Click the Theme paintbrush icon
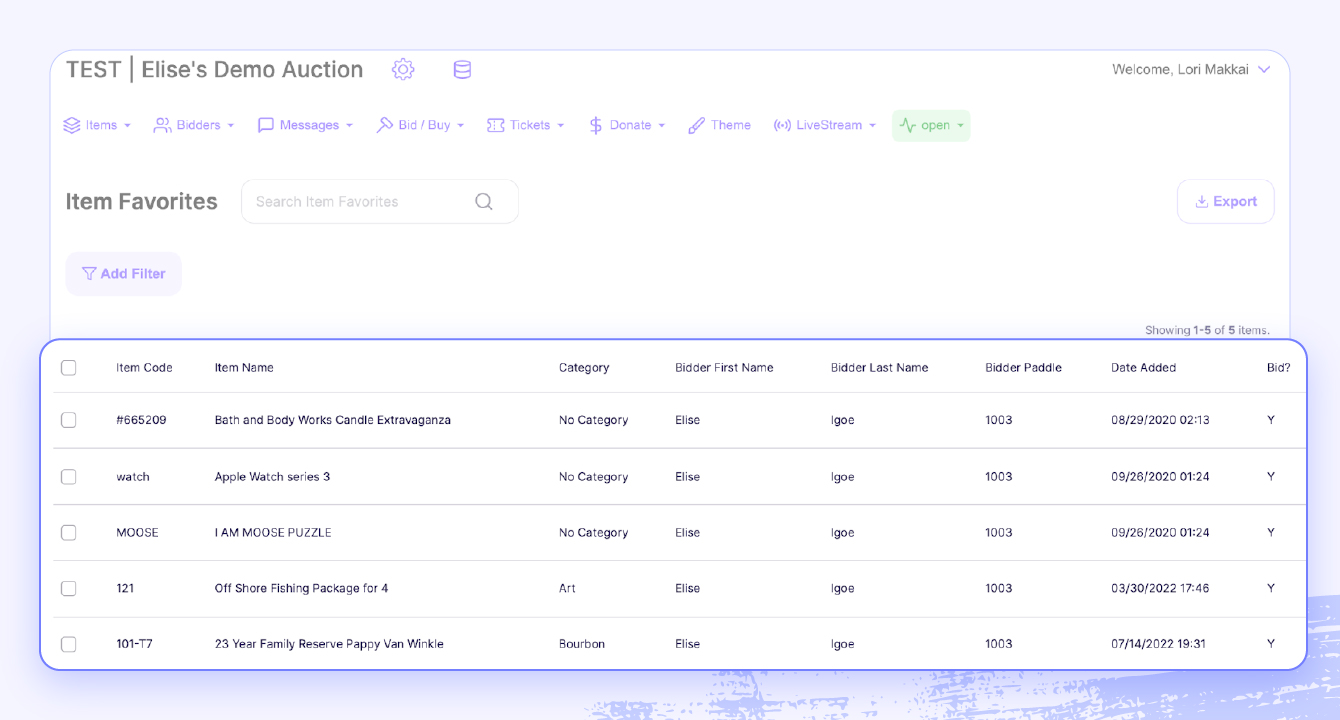Screen dimensions: 1340x720 (x=697, y=125)
